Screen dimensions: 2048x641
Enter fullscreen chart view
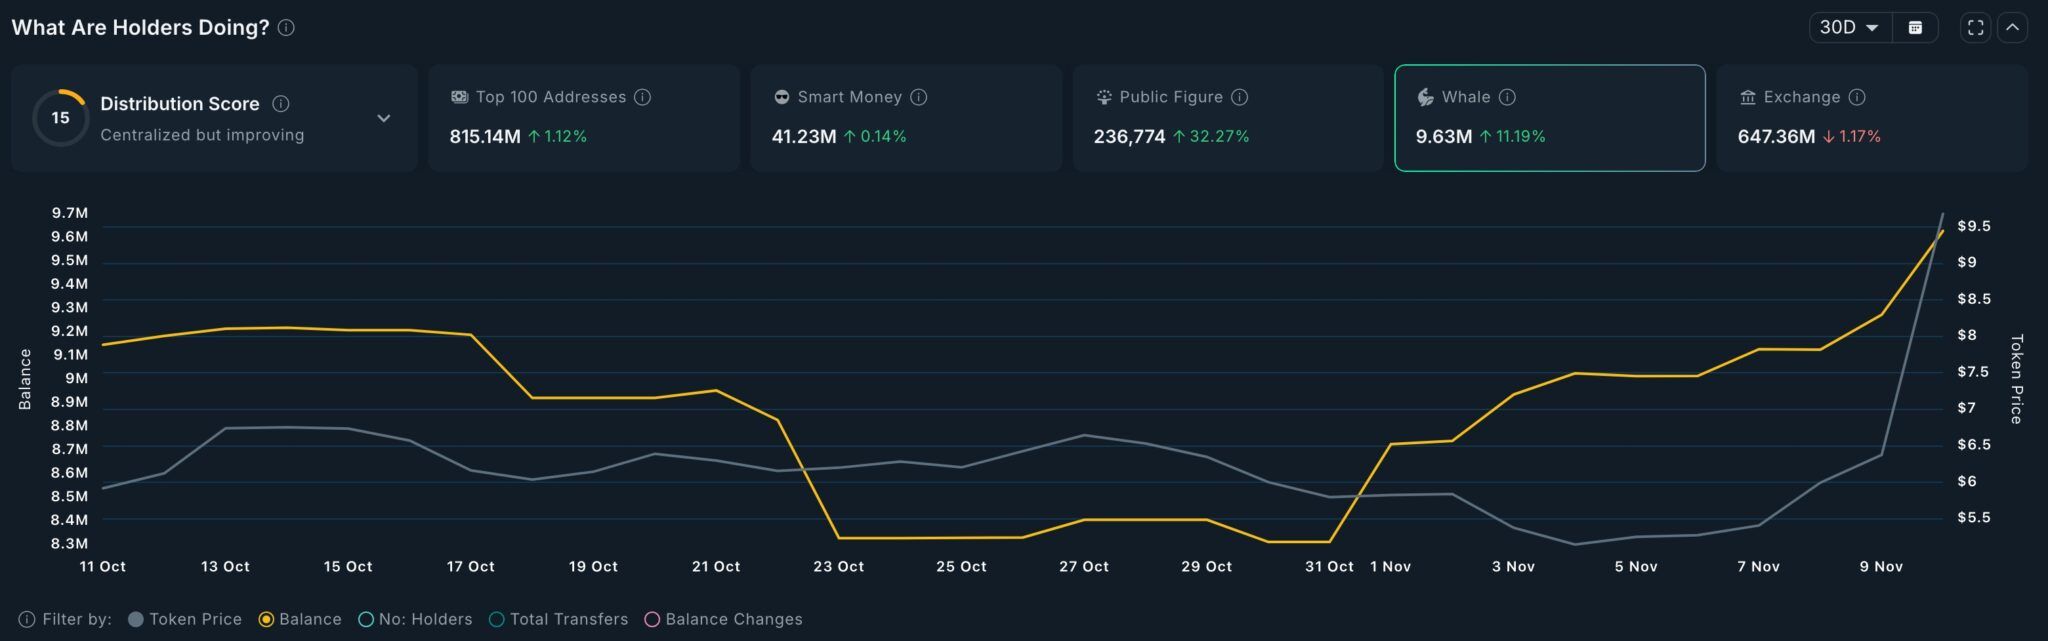[1975, 28]
